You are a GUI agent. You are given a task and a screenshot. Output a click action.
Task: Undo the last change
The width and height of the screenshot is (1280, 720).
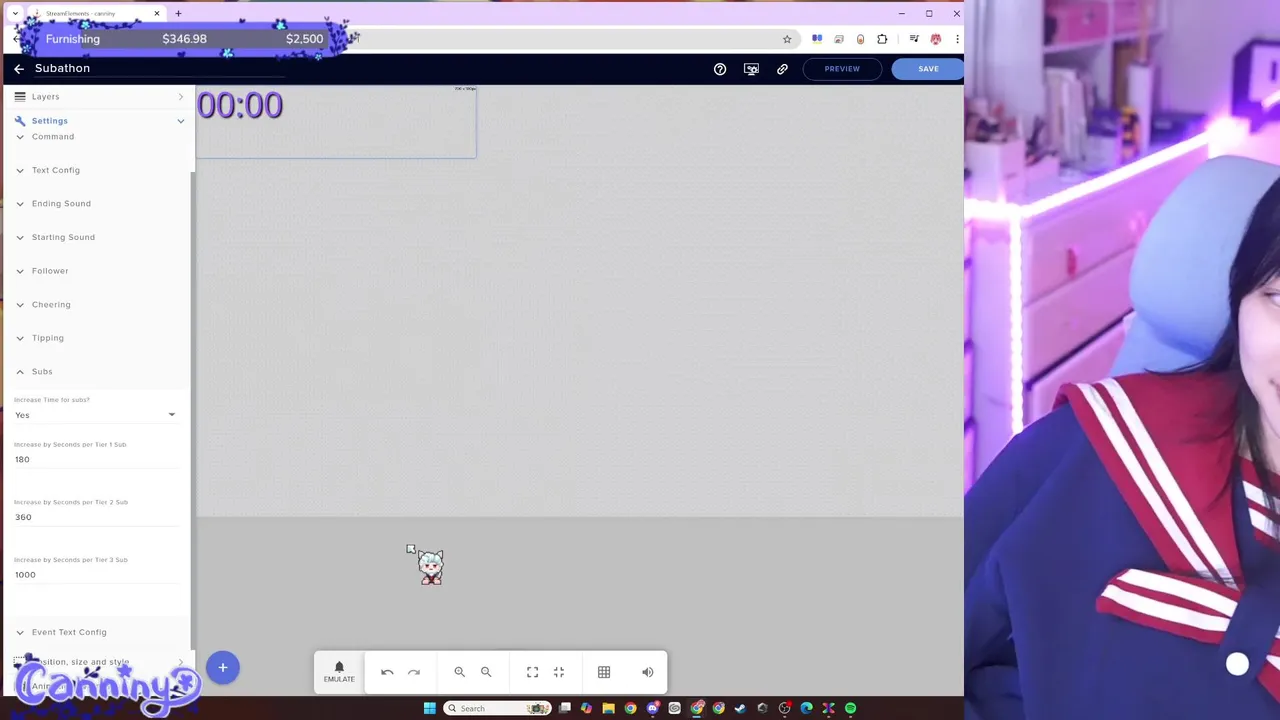tap(387, 672)
